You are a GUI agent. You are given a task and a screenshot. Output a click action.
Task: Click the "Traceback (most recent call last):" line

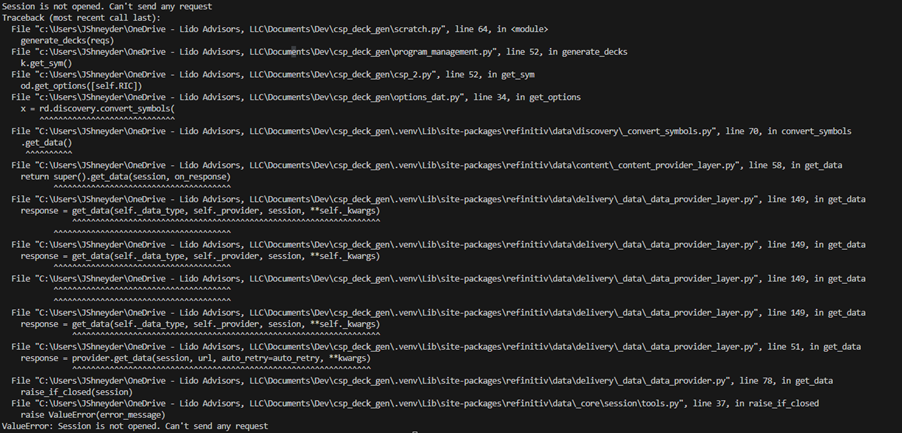[x=79, y=18]
